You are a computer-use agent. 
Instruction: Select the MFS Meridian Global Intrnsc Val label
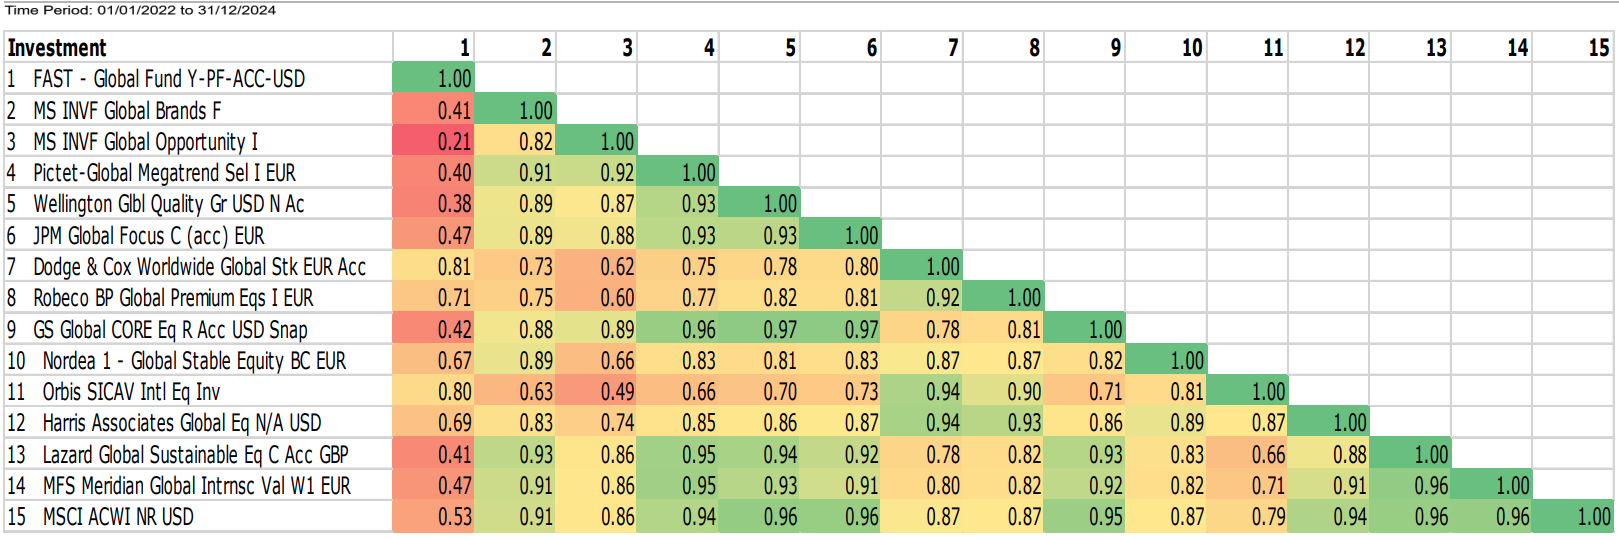click(x=196, y=486)
